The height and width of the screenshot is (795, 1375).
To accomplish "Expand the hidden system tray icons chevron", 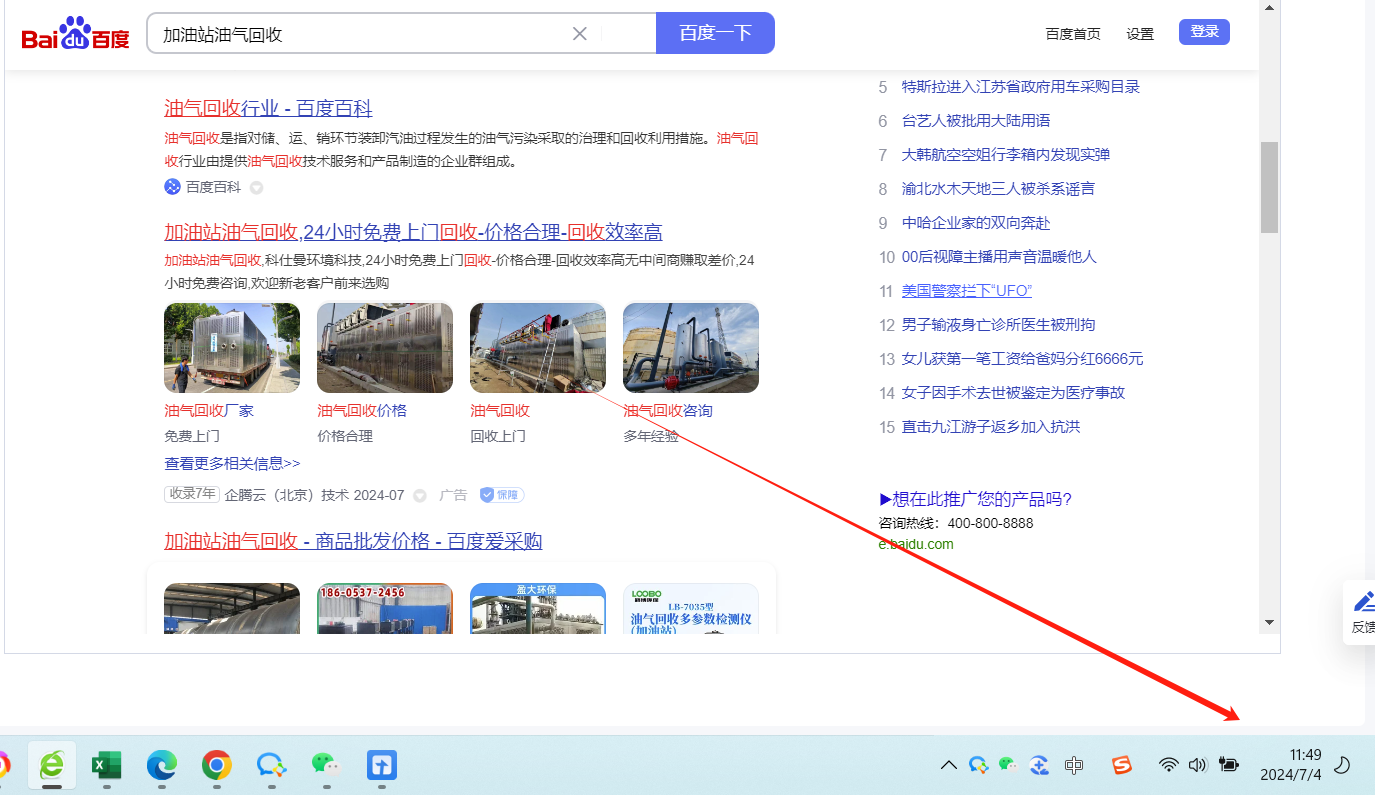I will pyautogui.click(x=948, y=766).
